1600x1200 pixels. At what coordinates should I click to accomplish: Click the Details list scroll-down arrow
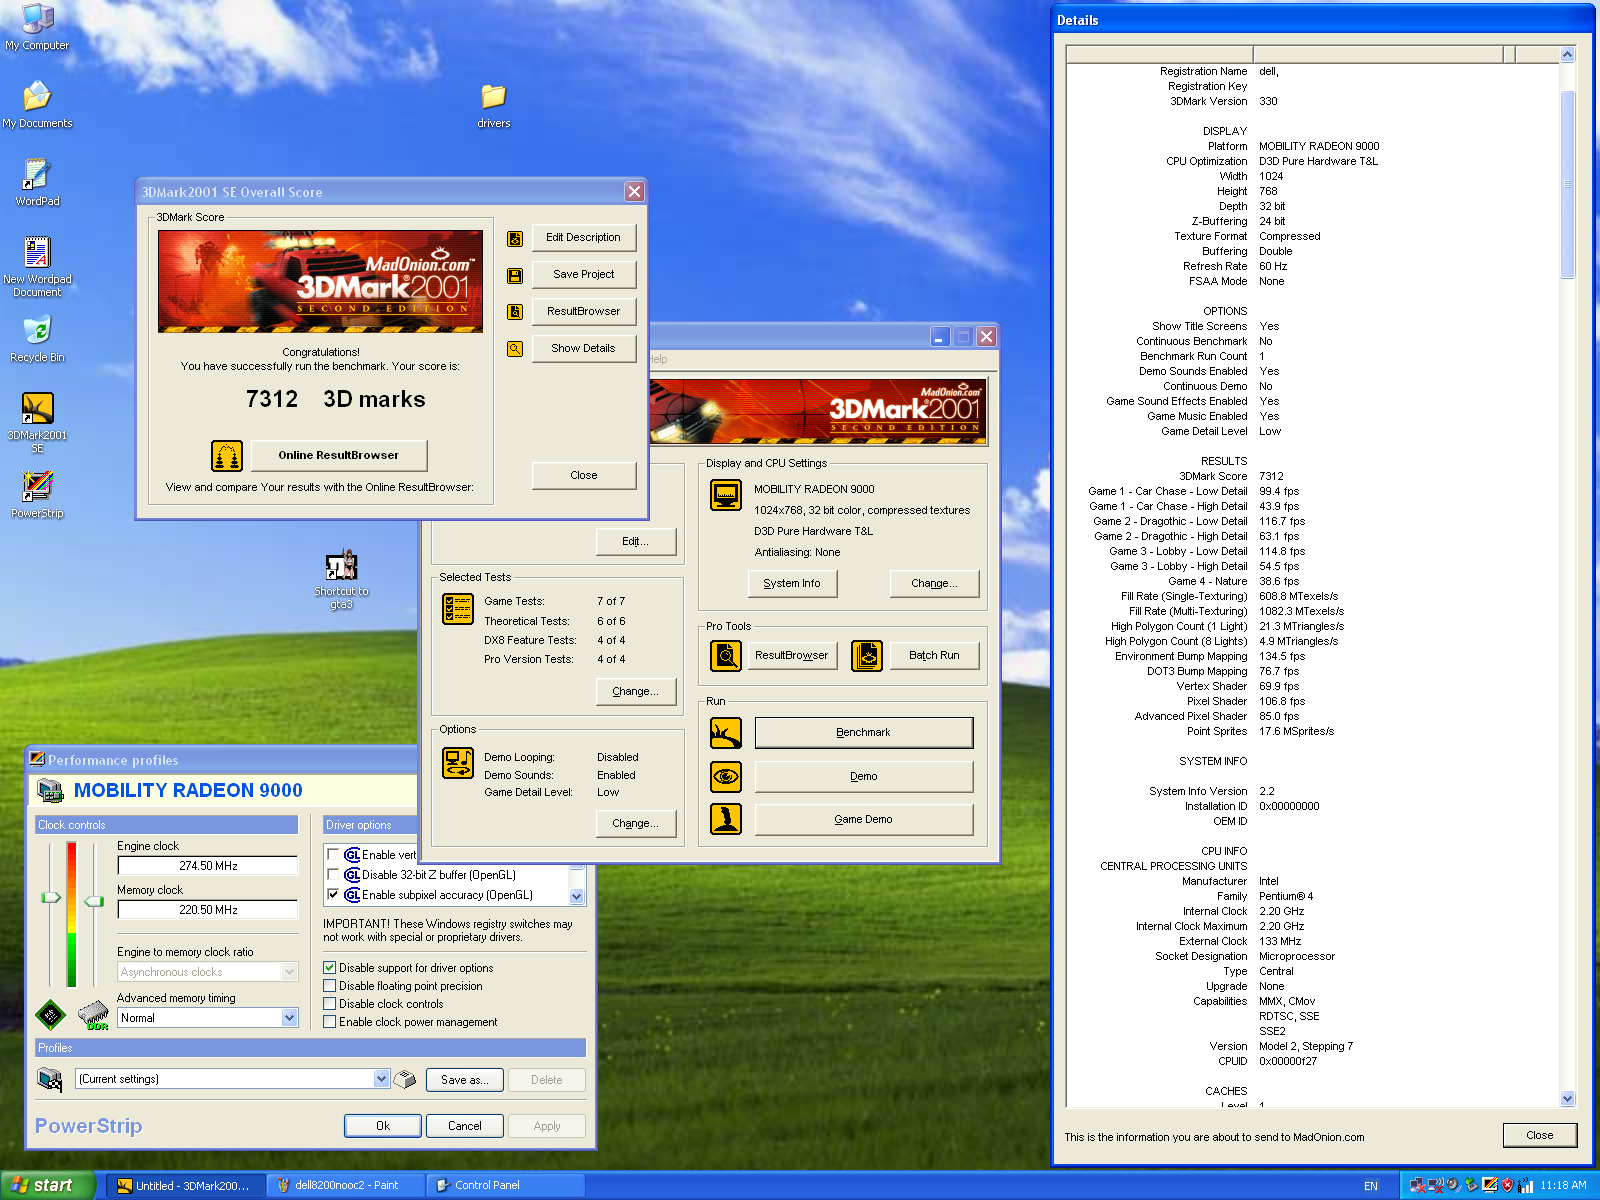(1567, 1098)
